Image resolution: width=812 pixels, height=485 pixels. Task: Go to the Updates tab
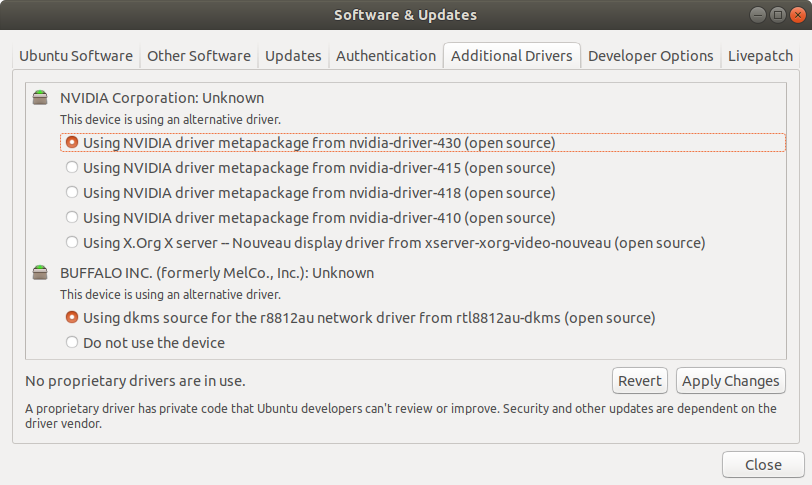(293, 56)
